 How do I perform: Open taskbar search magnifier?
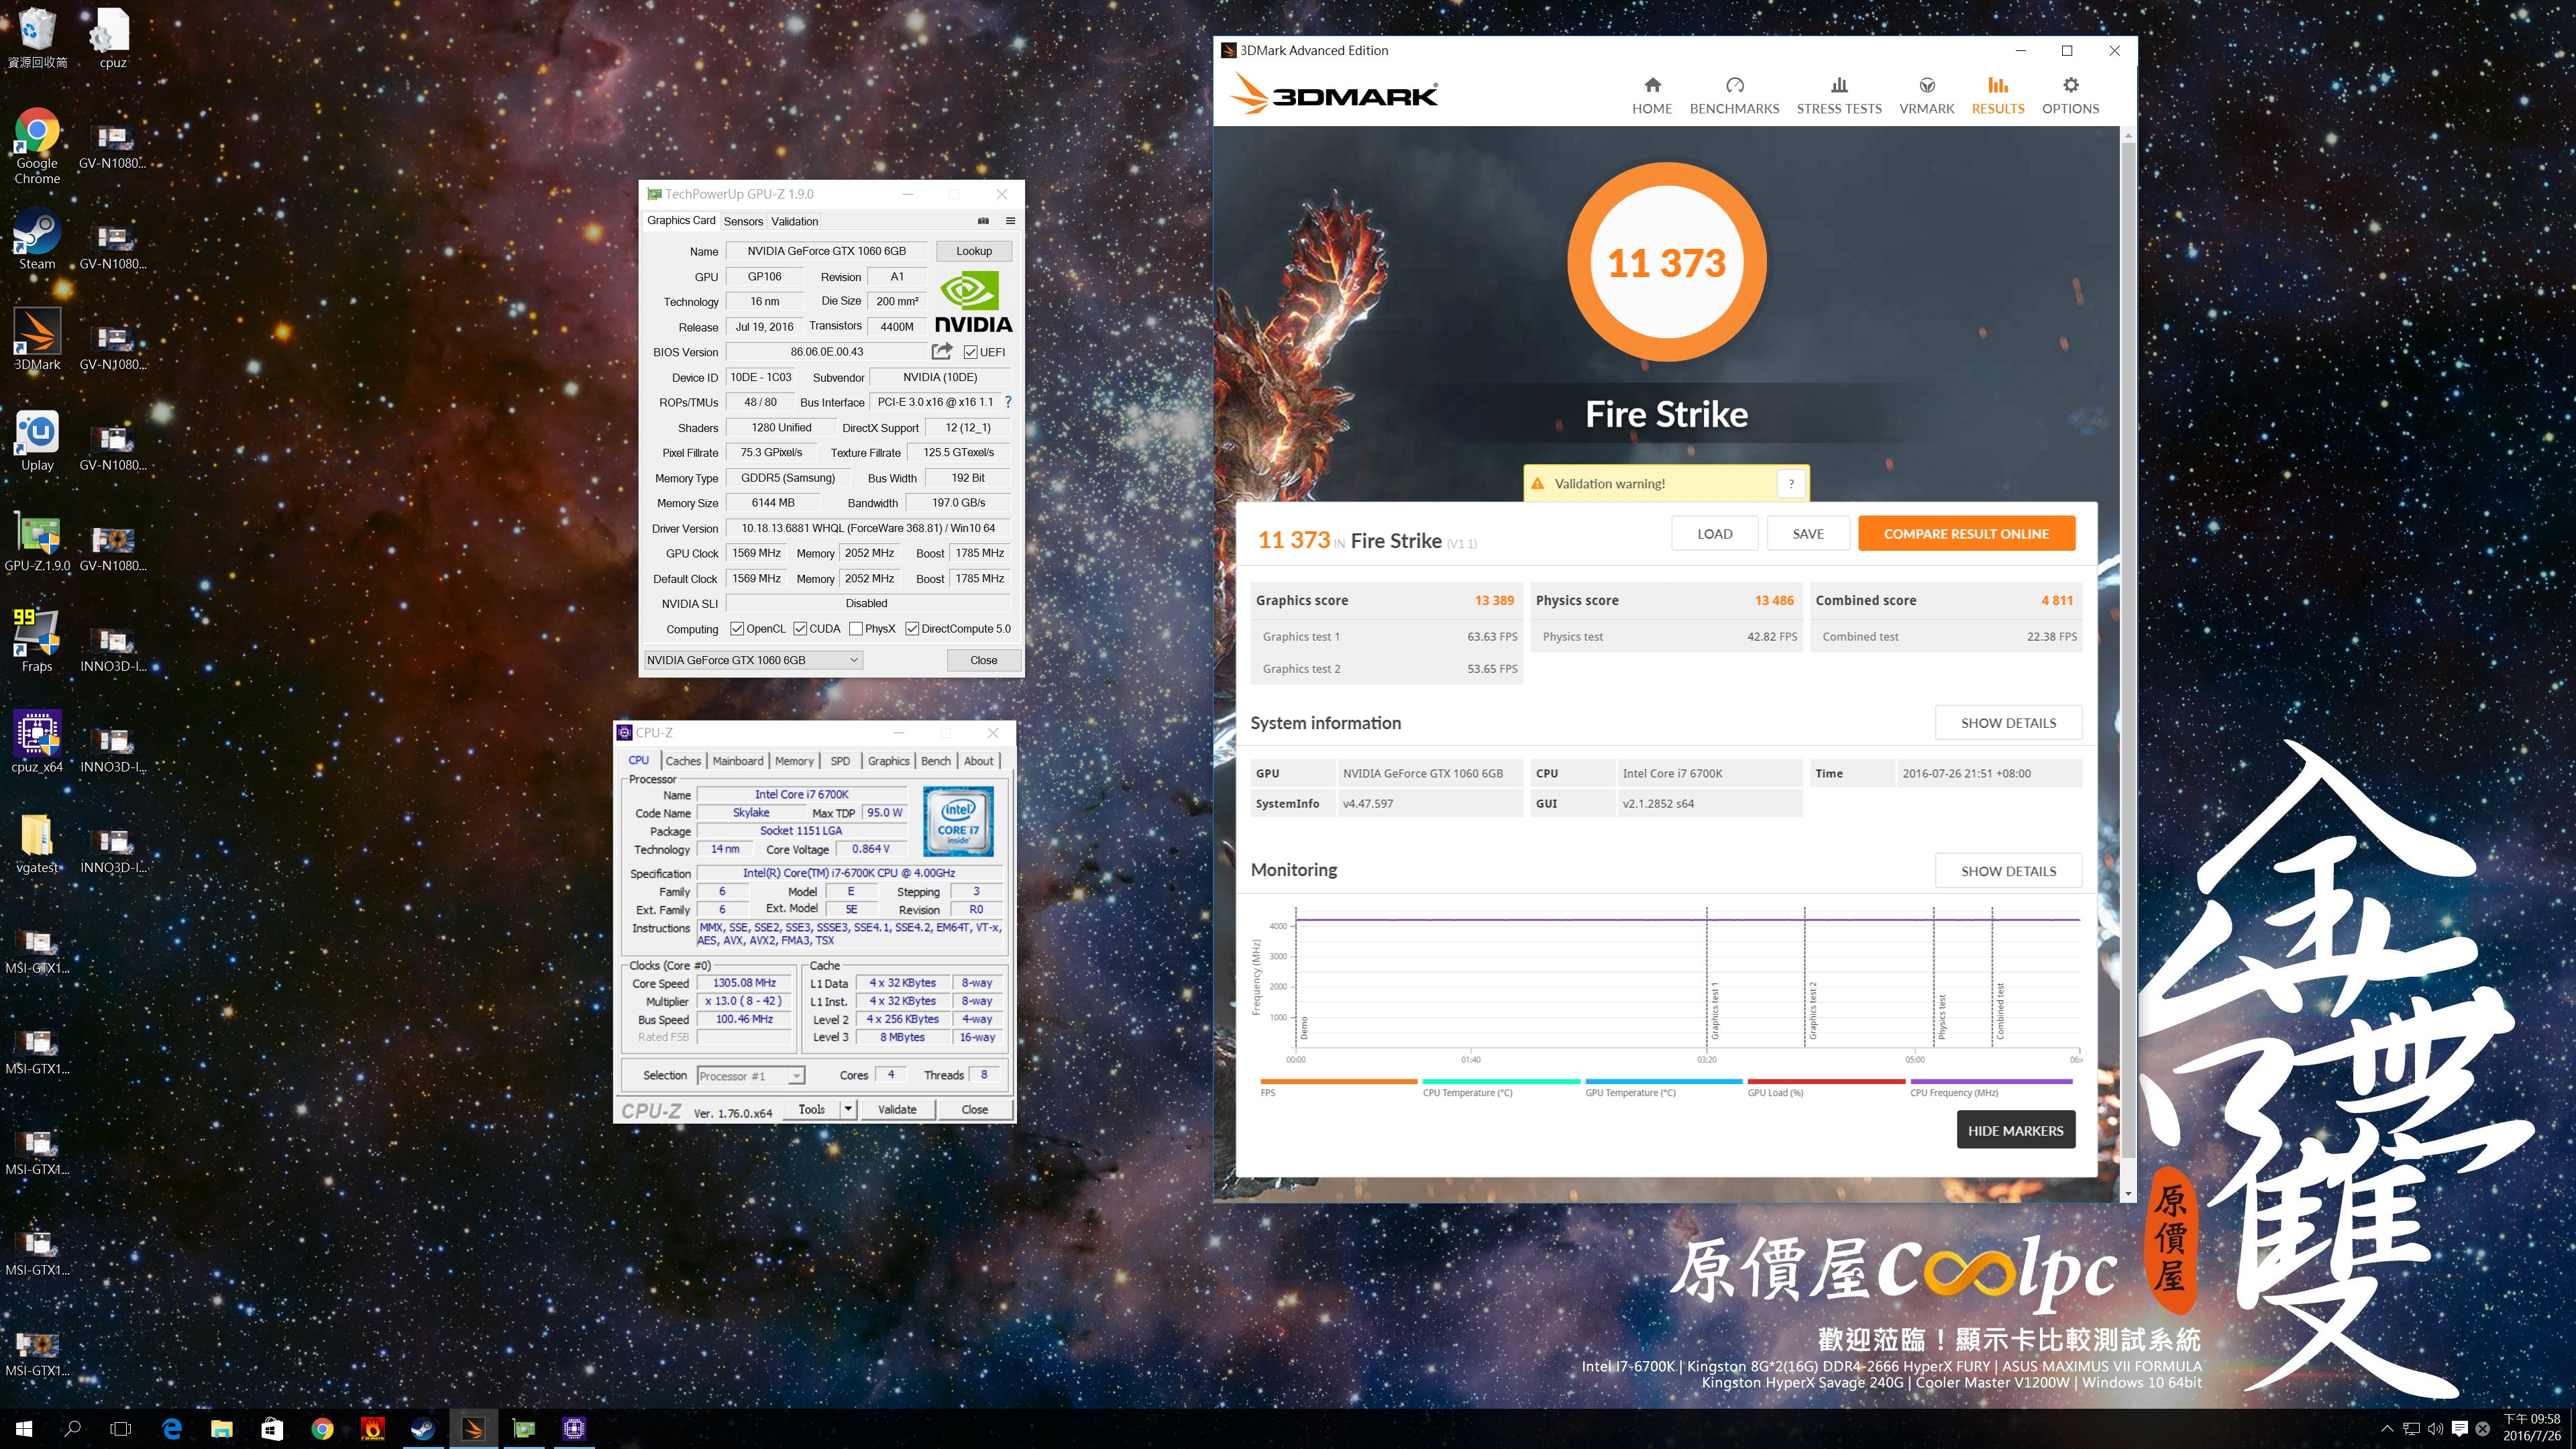click(x=72, y=1429)
